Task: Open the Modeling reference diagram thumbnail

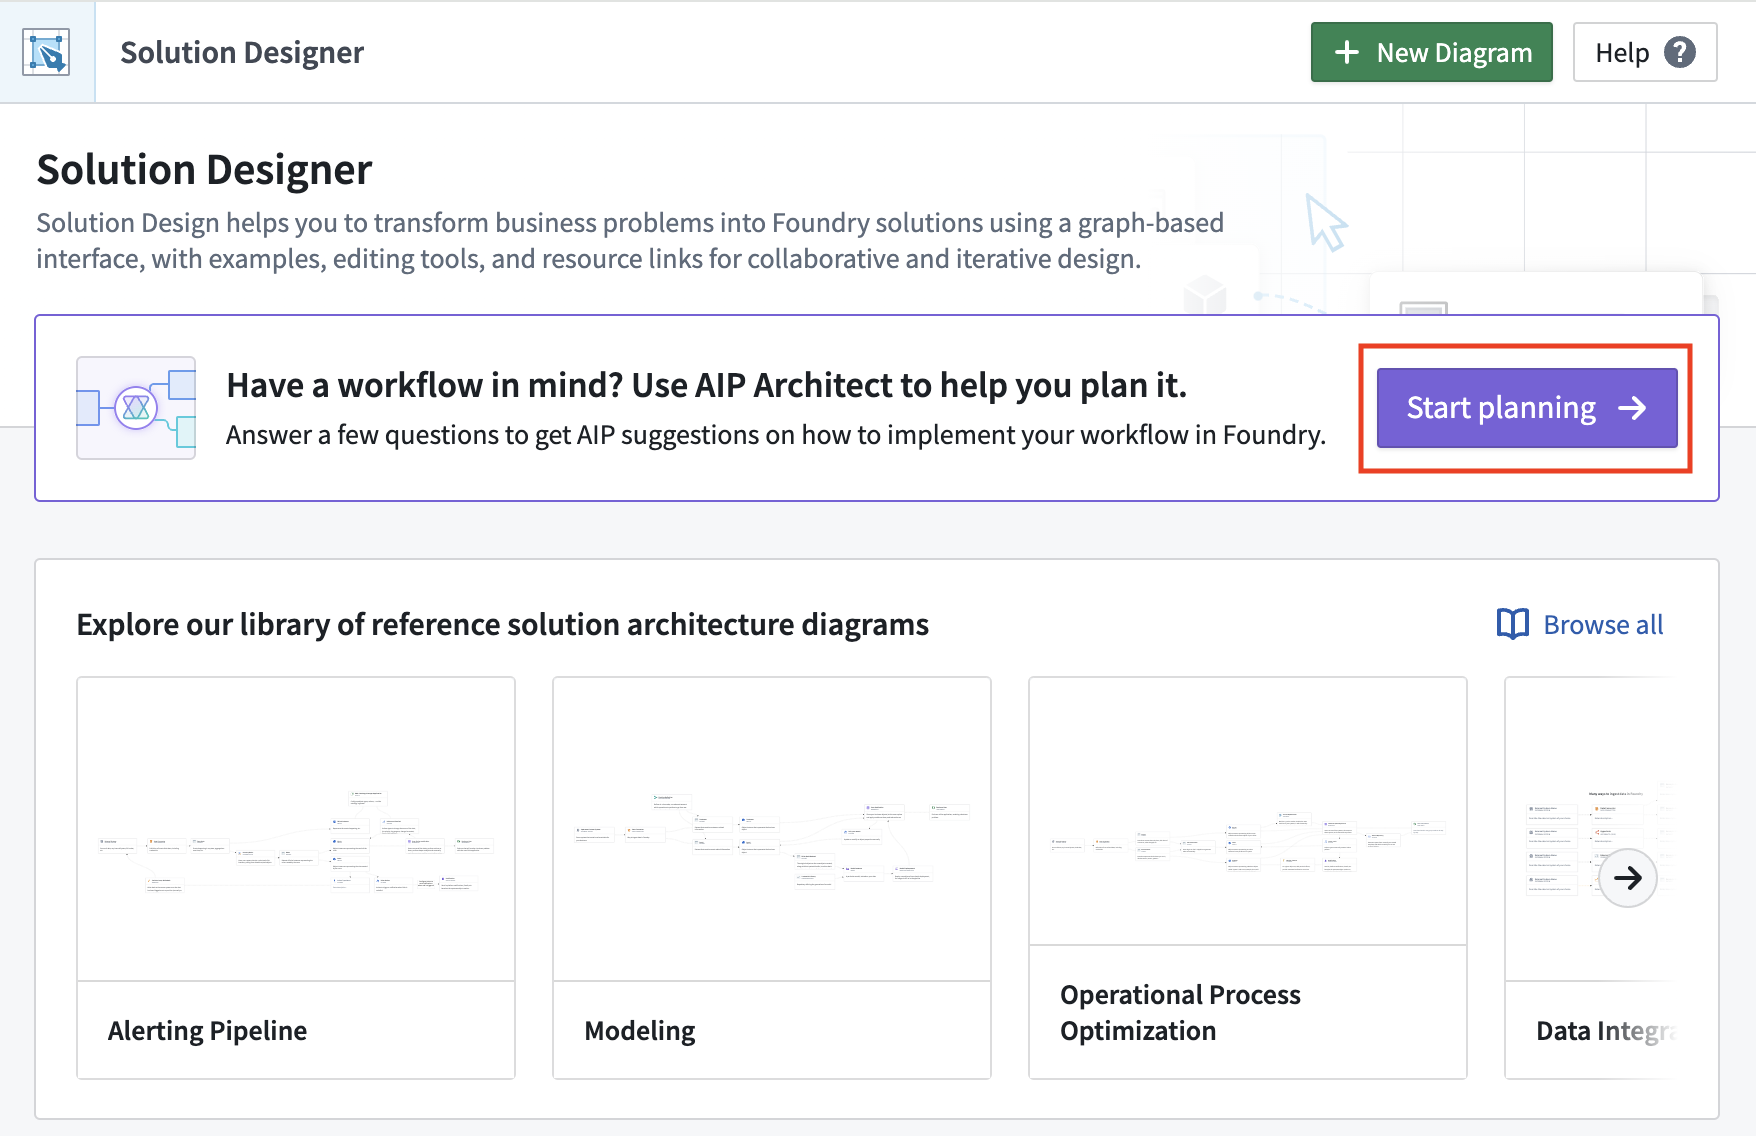Action: coord(772,829)
